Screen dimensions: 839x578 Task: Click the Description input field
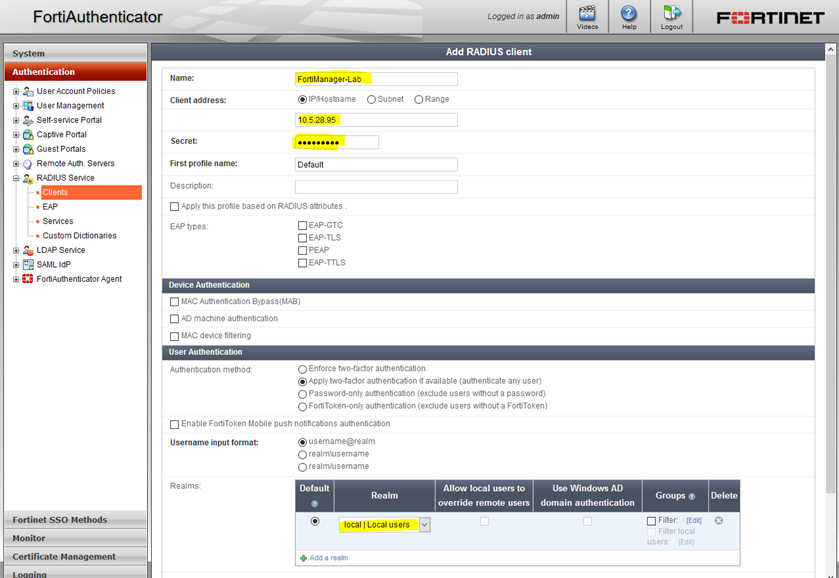coord(376,187)
